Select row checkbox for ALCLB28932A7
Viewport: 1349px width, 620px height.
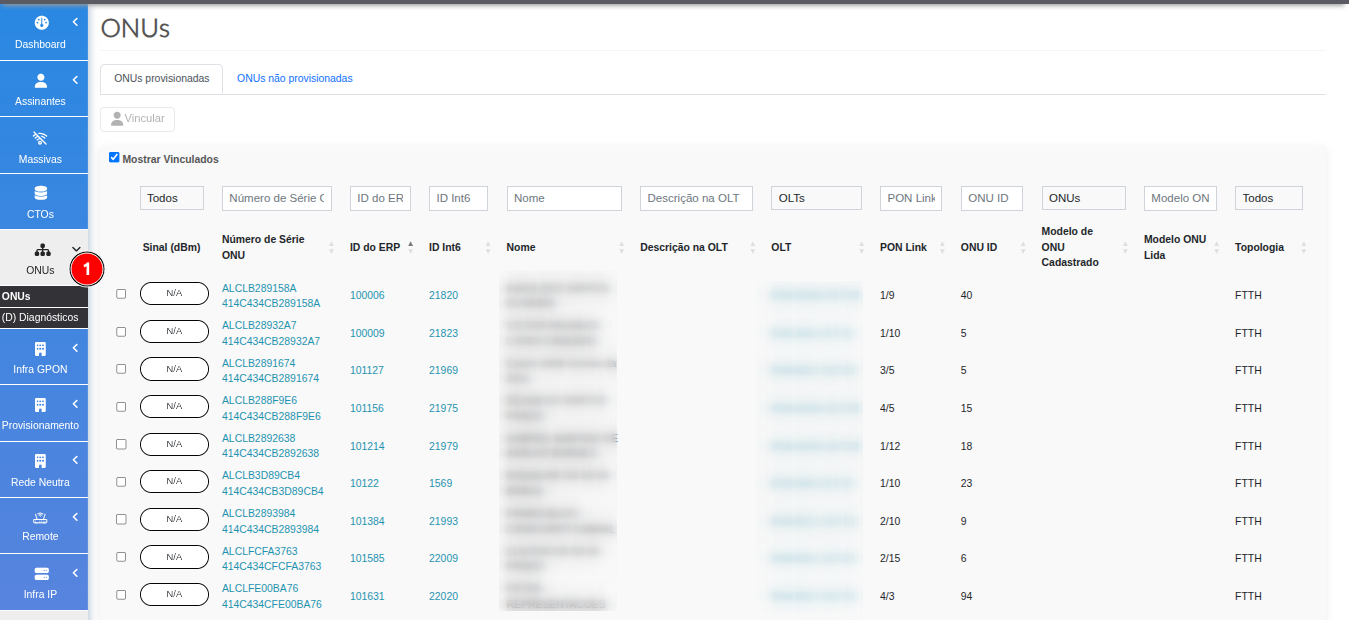point(121,331)
